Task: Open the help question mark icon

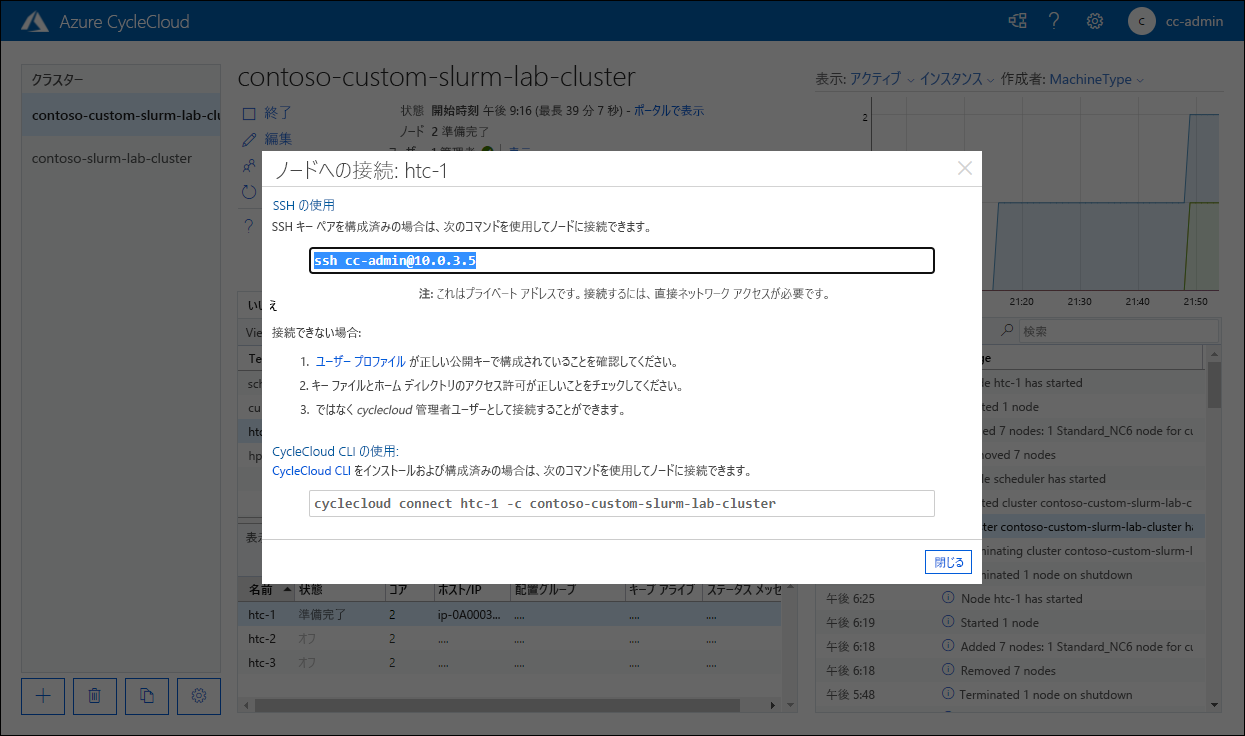Action: [x=1054, y=21]
